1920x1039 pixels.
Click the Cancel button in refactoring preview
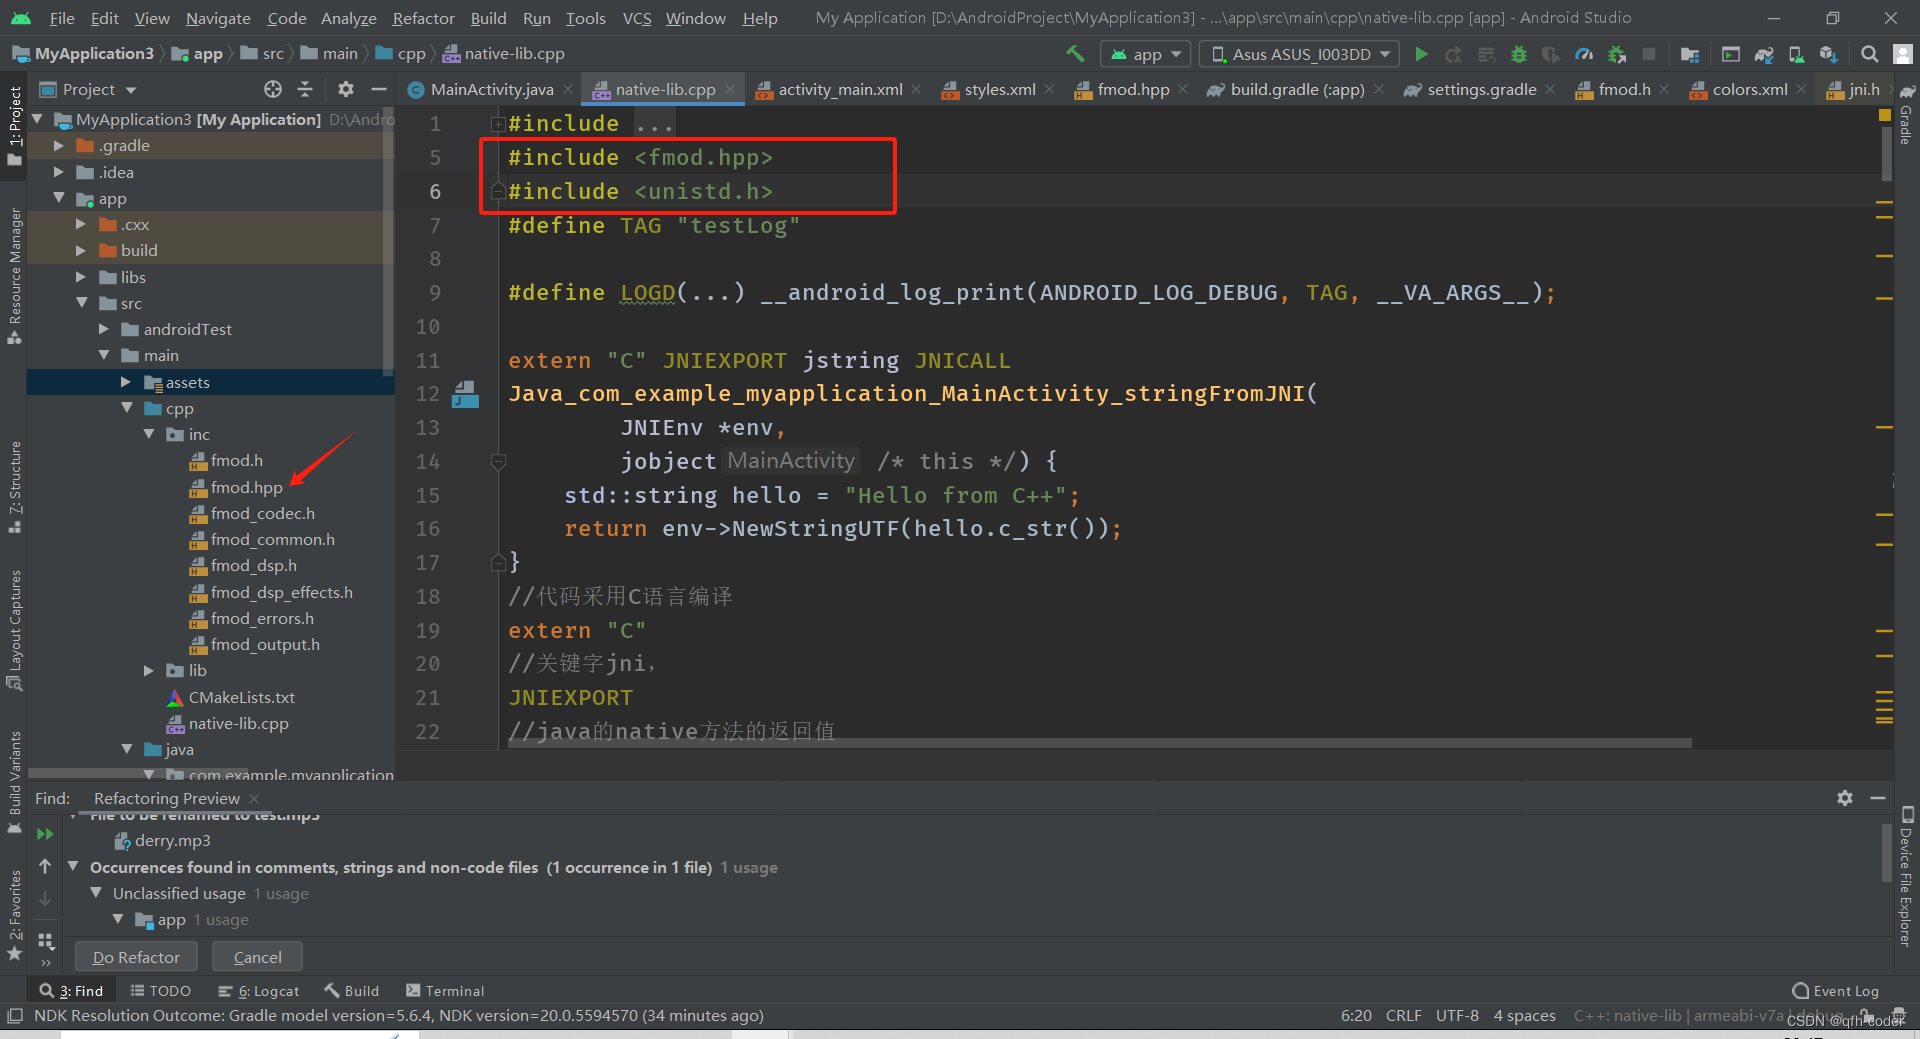(x=257, y=957)
